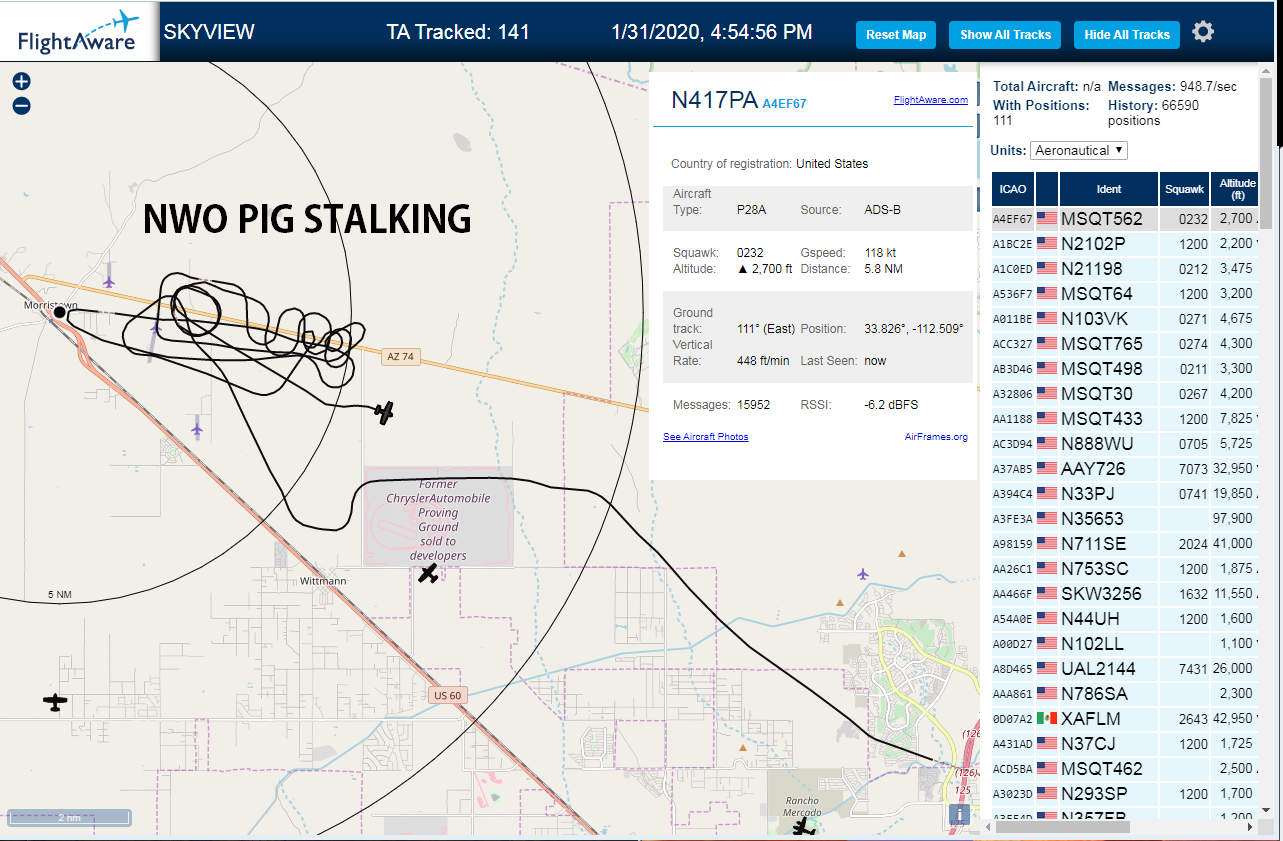Select the MSQT562 row ident
This screenshot has width=1283, height=841.
point(1101,219)
